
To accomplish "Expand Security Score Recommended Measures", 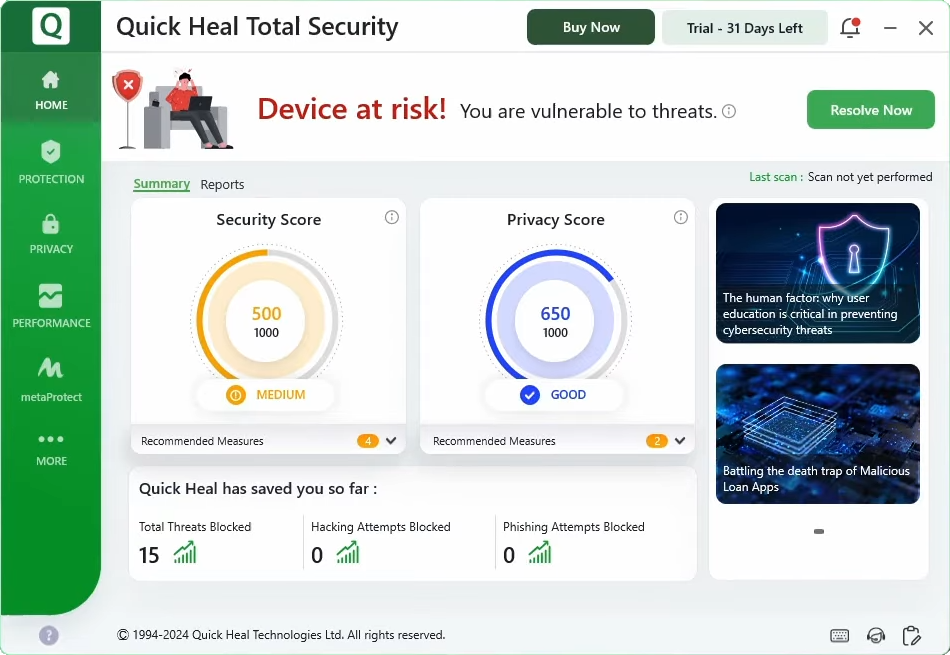I will [x=391, y=441].
